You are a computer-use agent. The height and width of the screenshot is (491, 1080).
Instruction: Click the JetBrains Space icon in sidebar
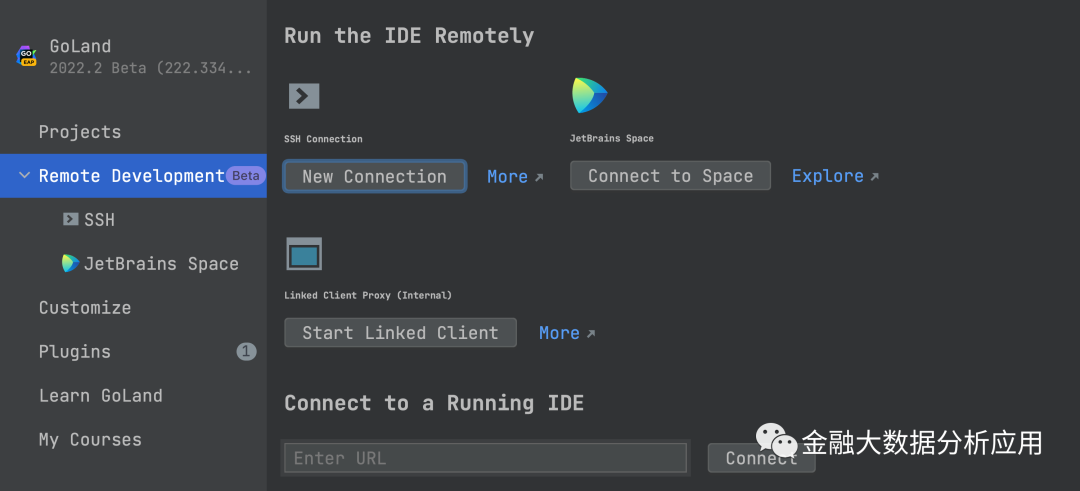[70, 264]
